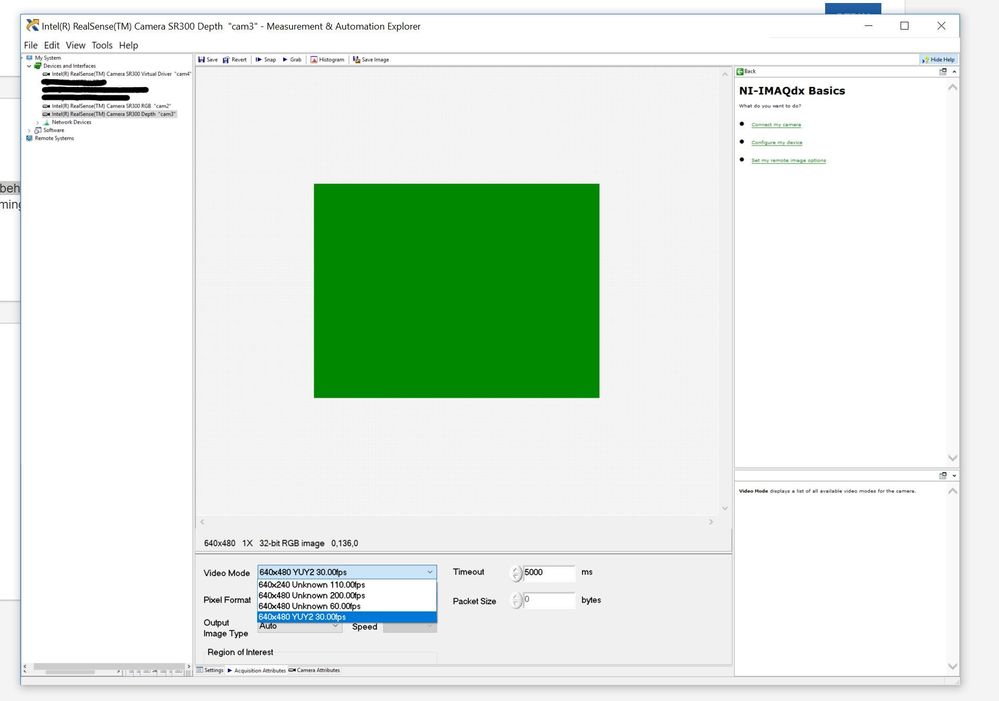
Task: Click the Hide Help button
Action: pyautogui.click(x=938, y=59)
